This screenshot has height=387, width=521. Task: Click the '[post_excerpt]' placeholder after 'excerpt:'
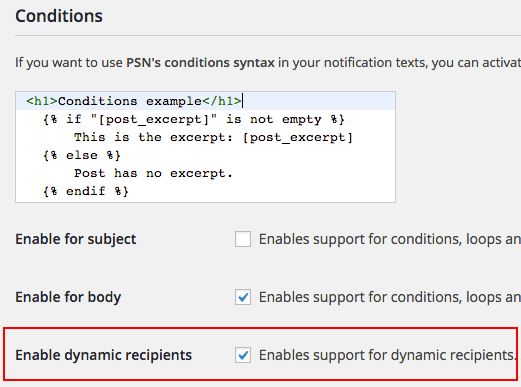click(x=298, y=137)
